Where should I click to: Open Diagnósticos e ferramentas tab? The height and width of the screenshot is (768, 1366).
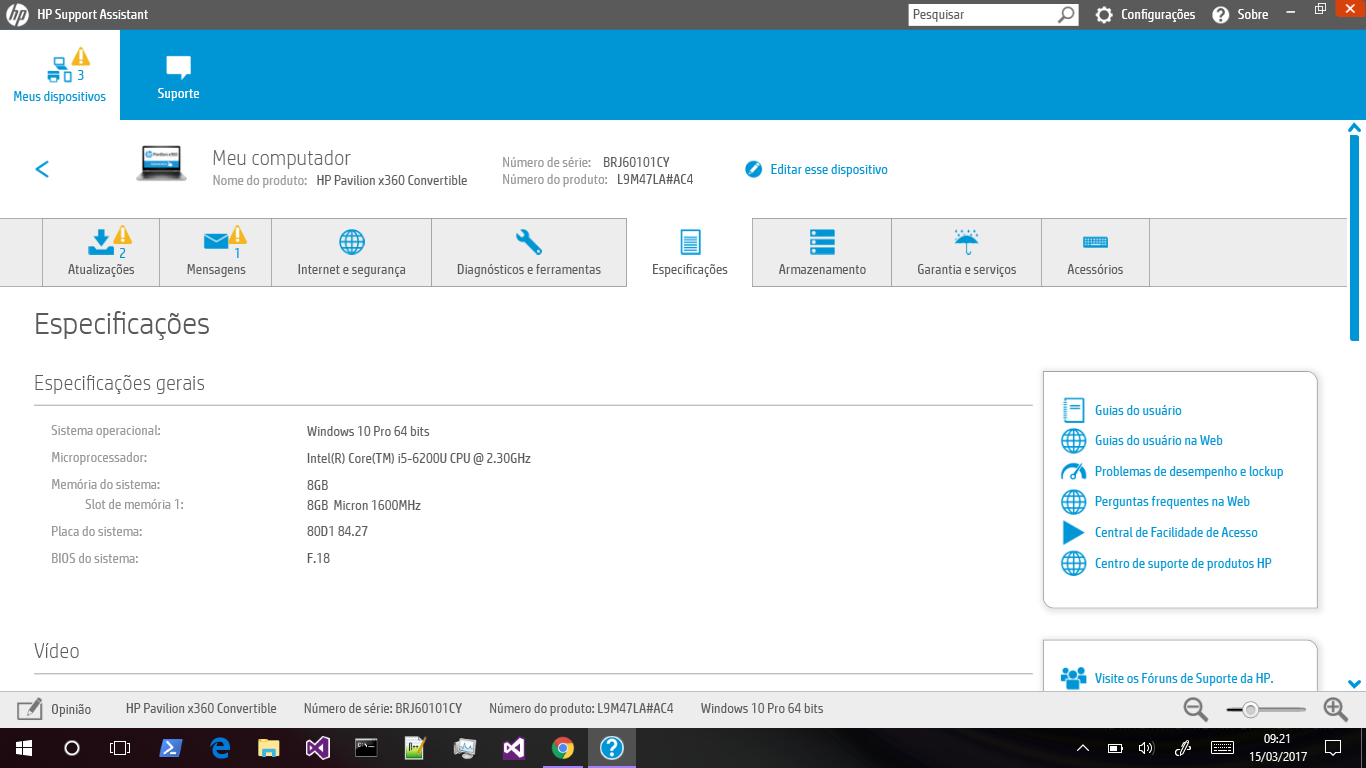(x=529, y=252)
